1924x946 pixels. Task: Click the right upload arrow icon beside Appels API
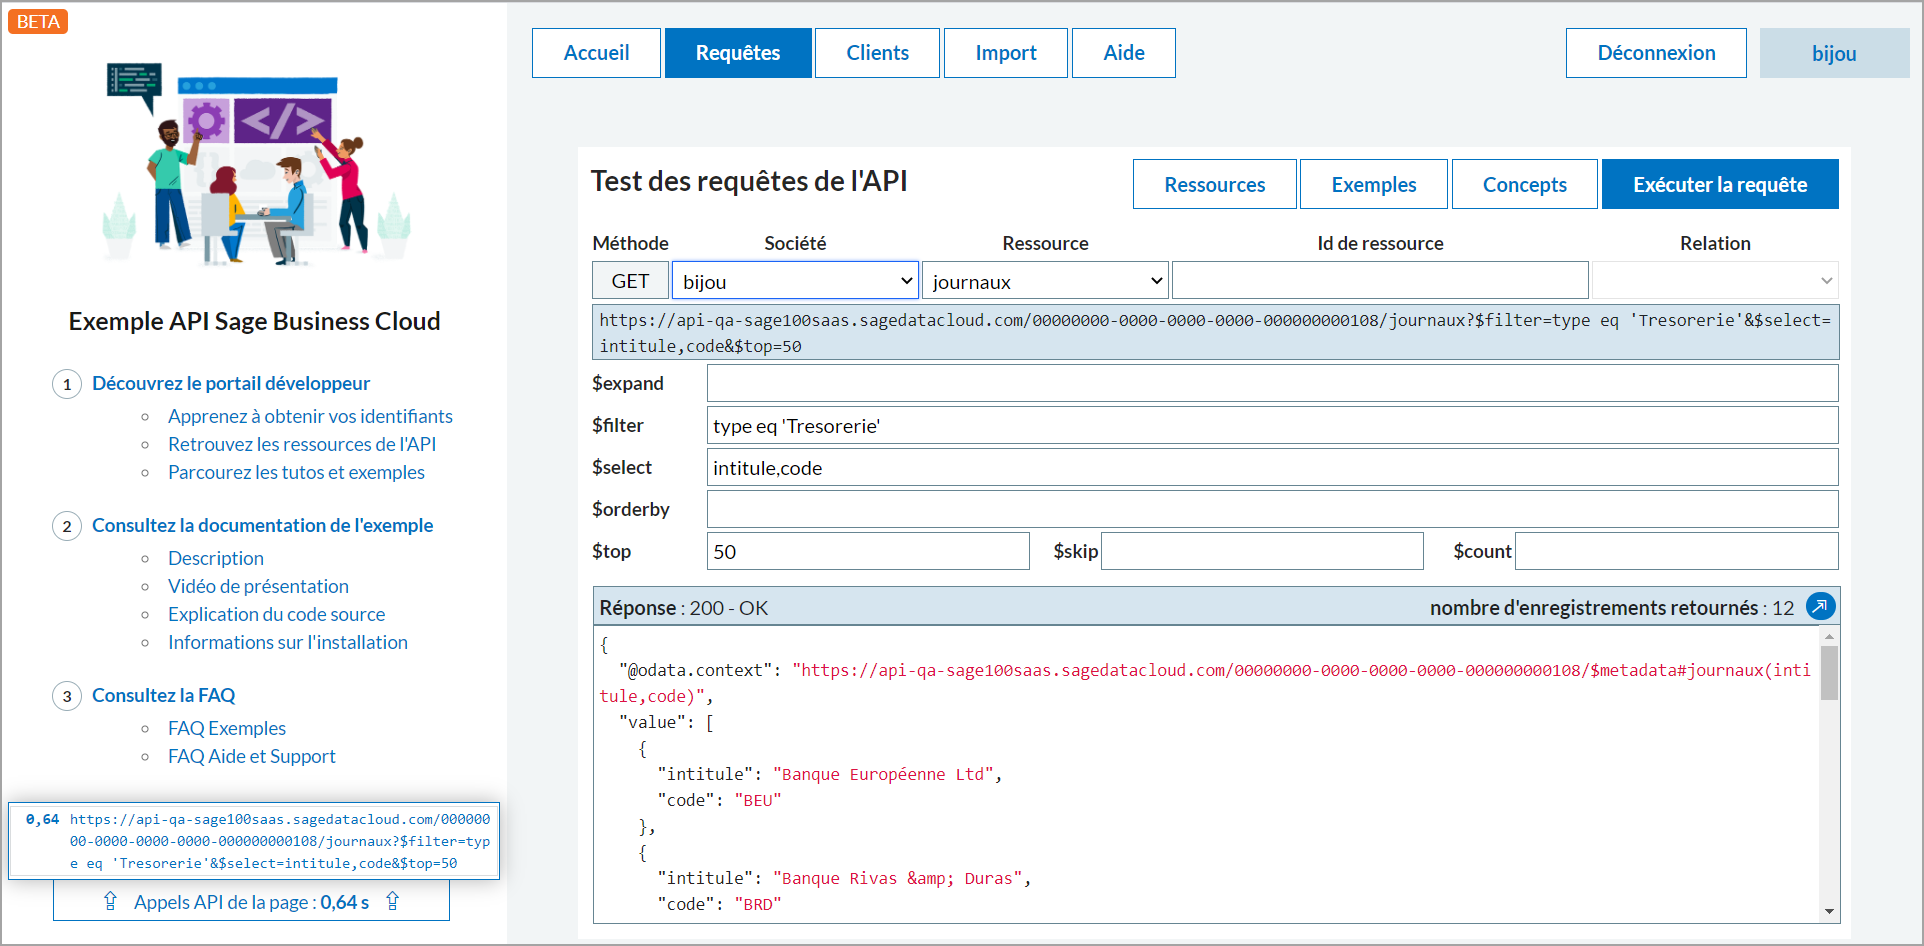pyautogui.click(x=393, y=901)
